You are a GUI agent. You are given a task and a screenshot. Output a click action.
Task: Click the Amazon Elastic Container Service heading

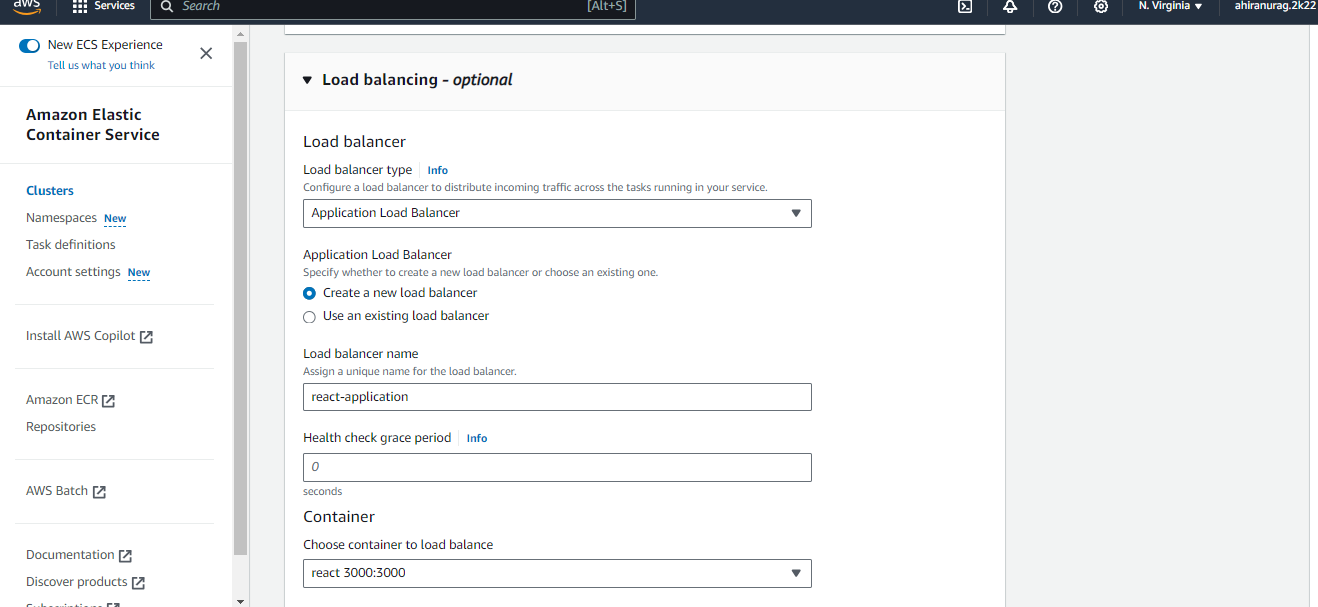point(93,125)
